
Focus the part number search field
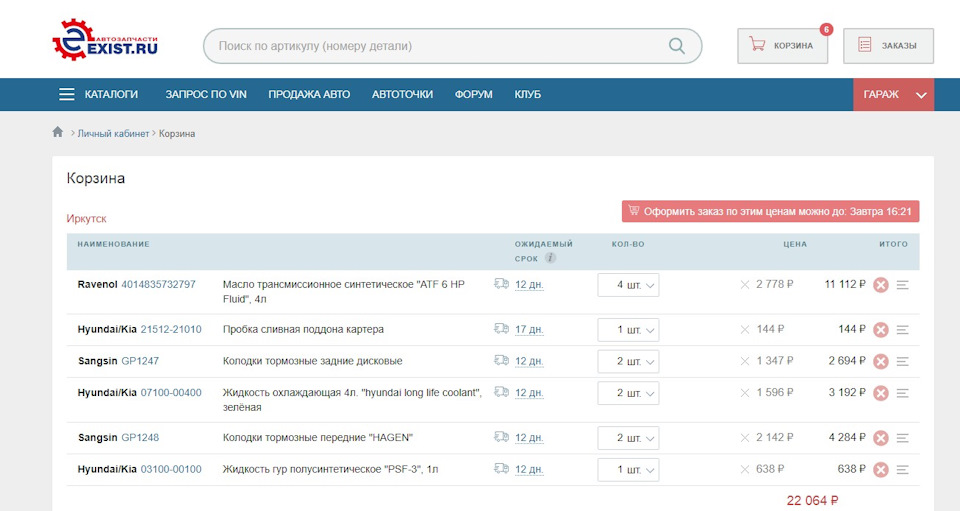452,46
